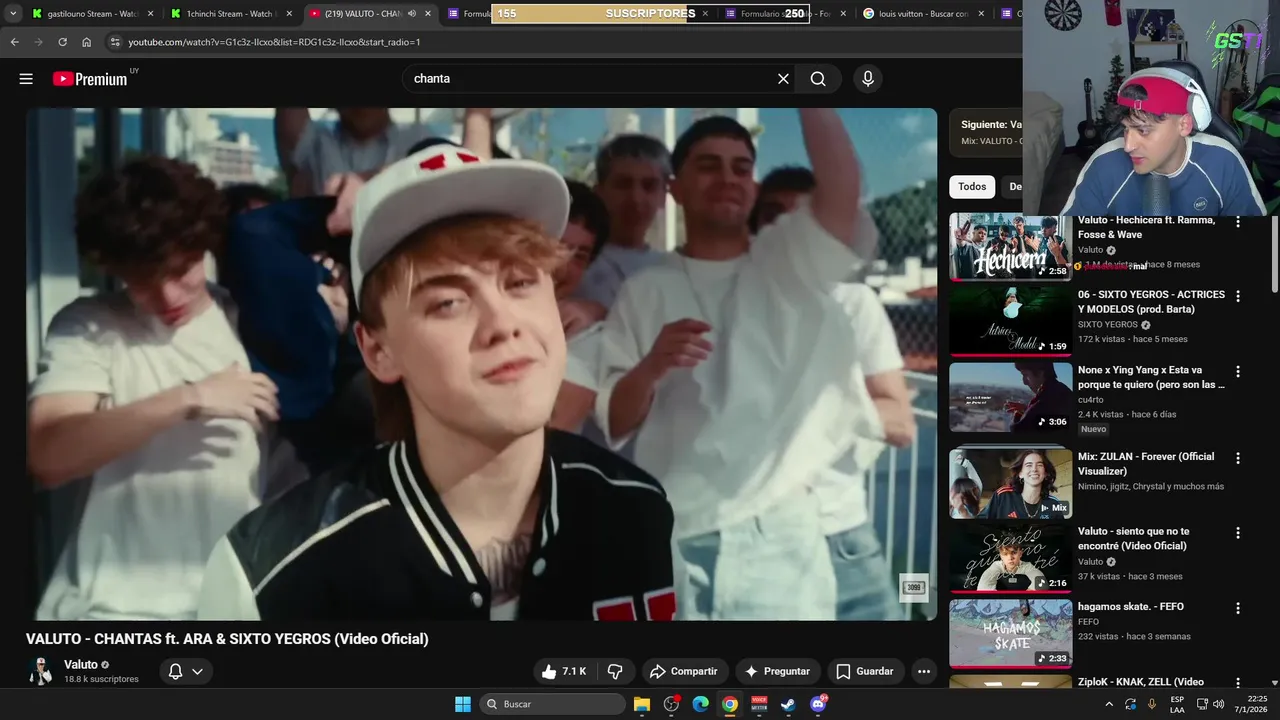Go back in browser history
Screen dimensions: 1280x720
pyautogui.click(x=14, y=42)
